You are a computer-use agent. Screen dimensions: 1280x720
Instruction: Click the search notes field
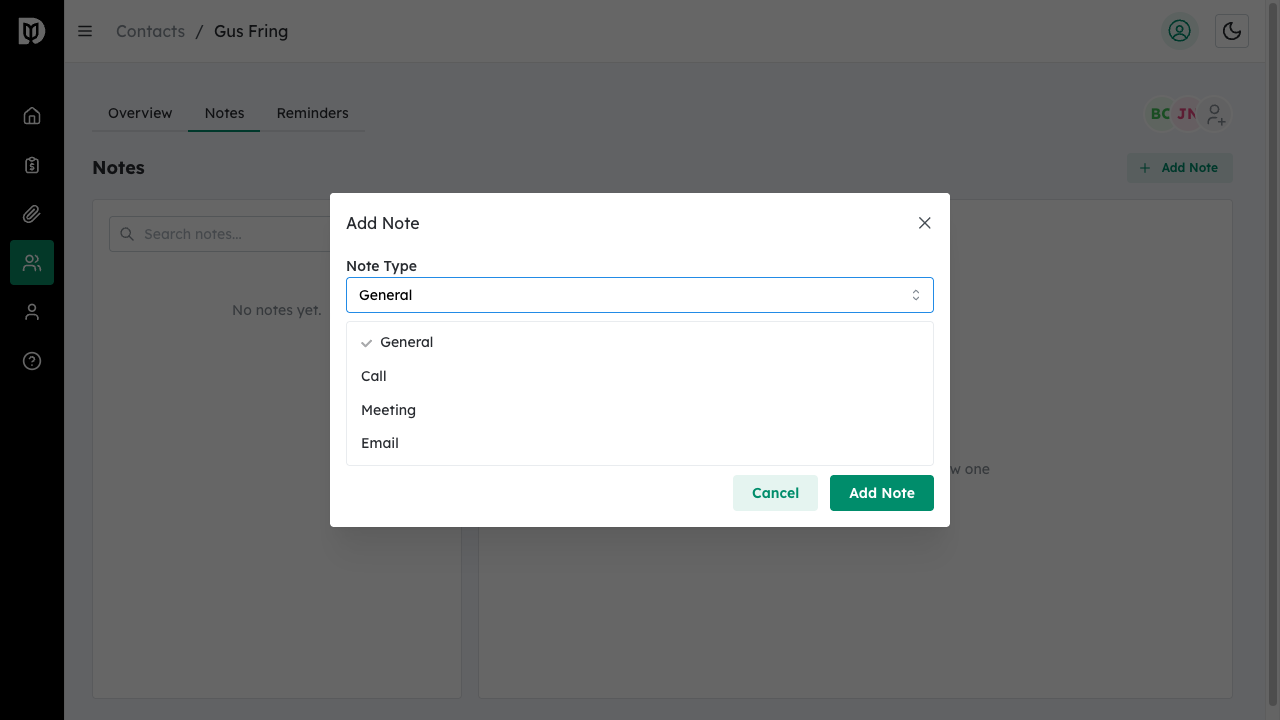point(230,233)
